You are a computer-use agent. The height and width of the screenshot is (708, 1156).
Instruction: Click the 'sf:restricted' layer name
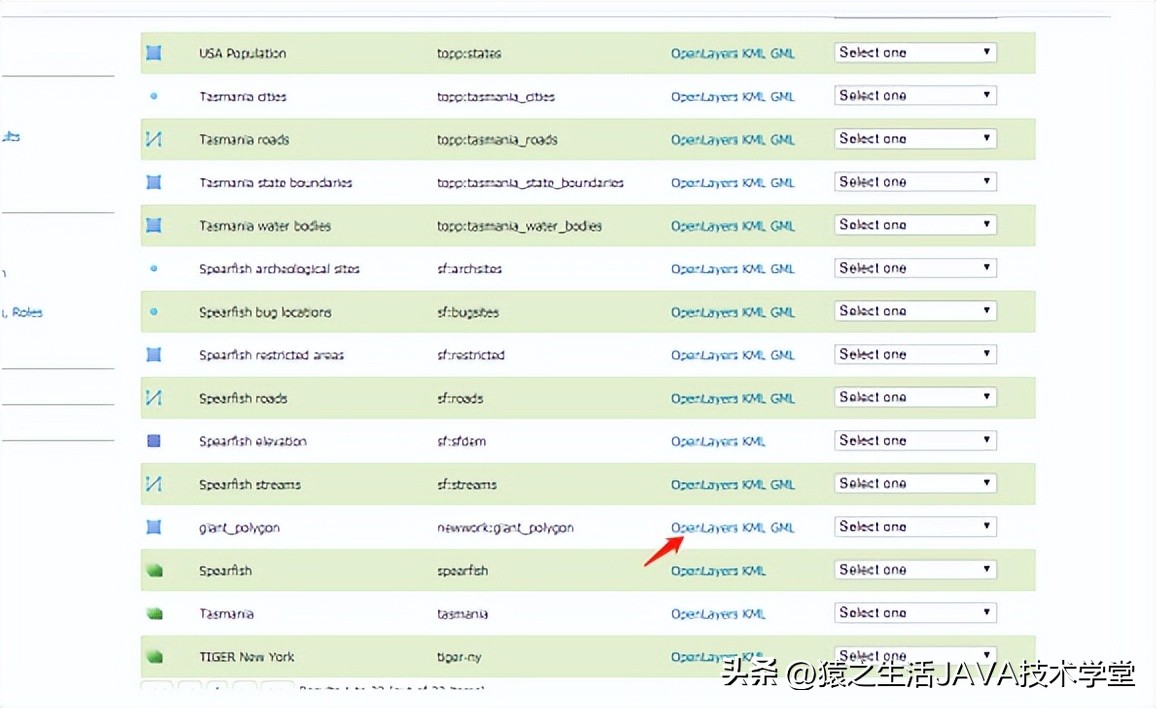click(x=470, y=355)
